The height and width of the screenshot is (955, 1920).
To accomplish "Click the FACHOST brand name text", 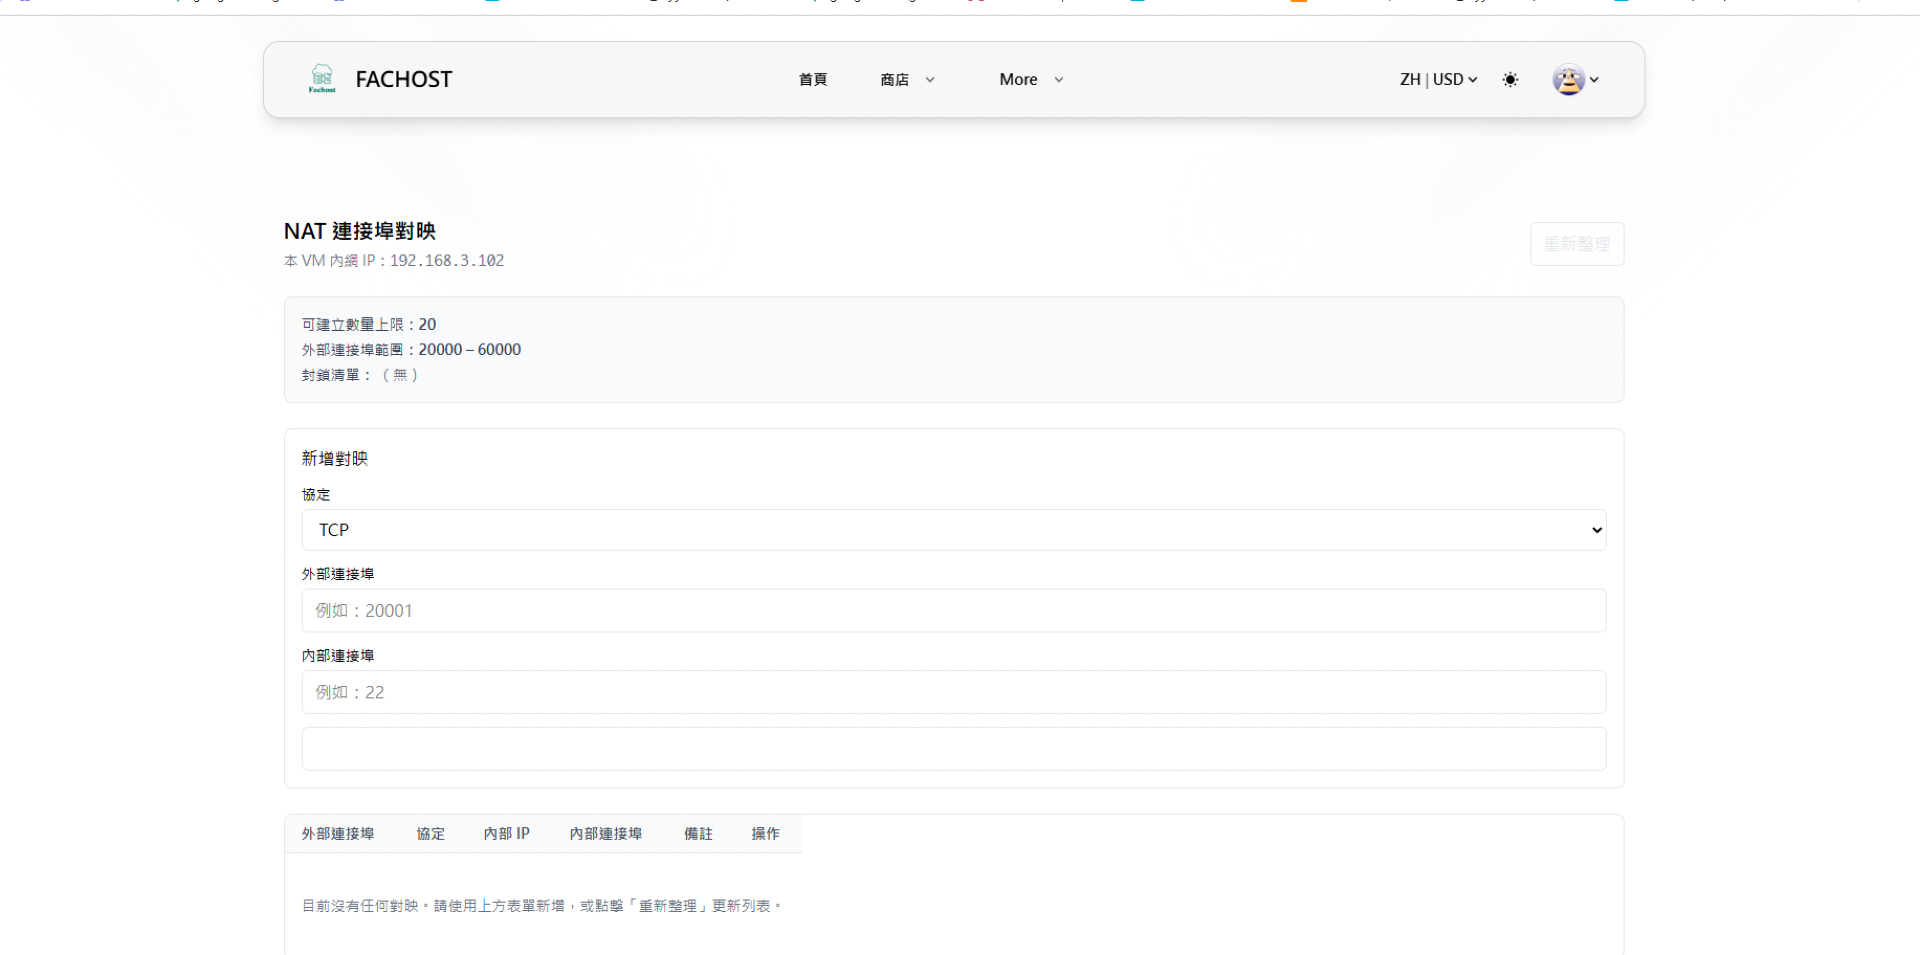I will [404, 79].
